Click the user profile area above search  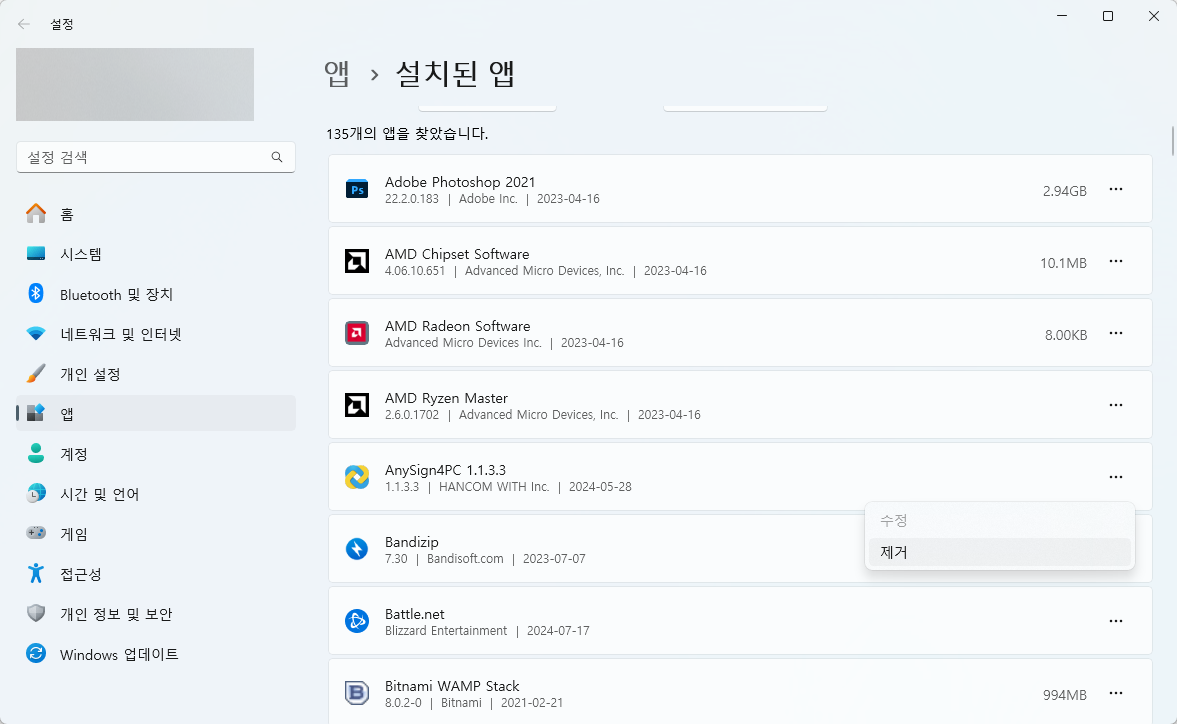pyautogui.click(x=135, y=84)
